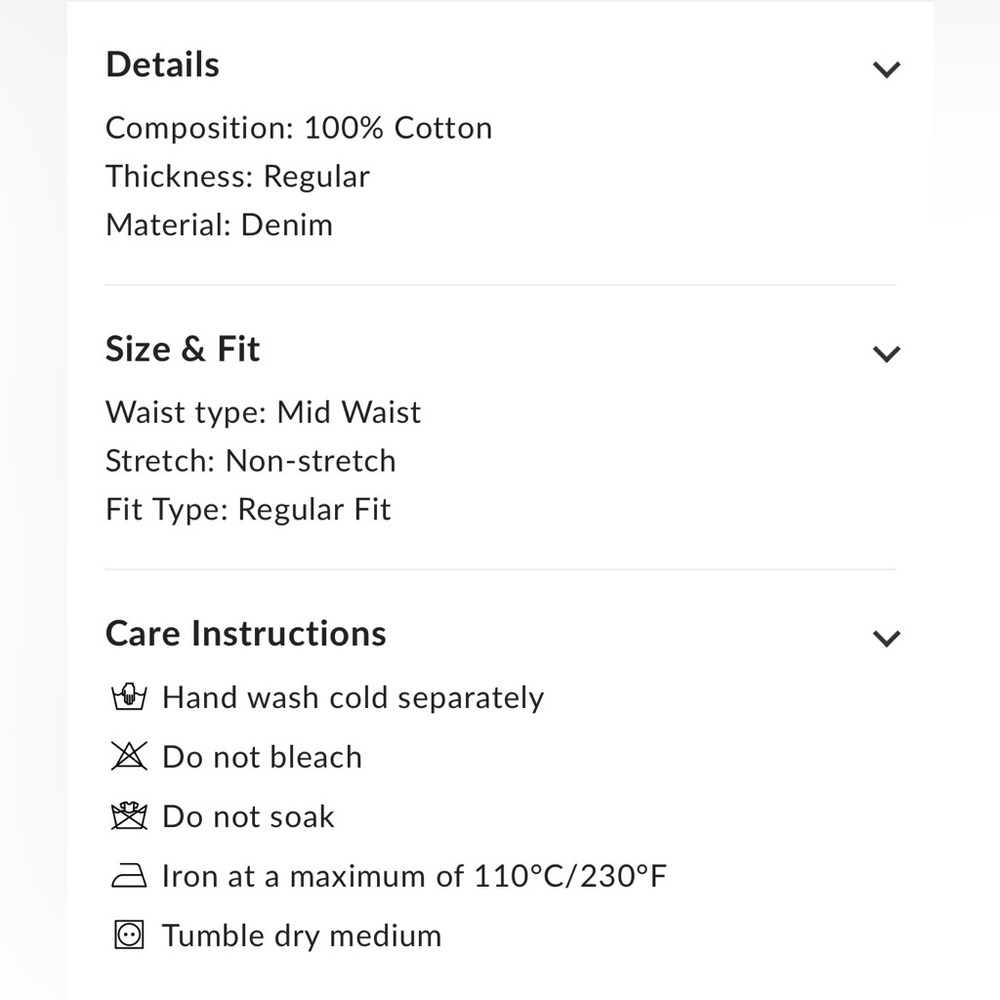Collapse the Care Instructions chevron
Image resolution: width=1000 pixels, height=1000 pixels.
tap(886, 638)
